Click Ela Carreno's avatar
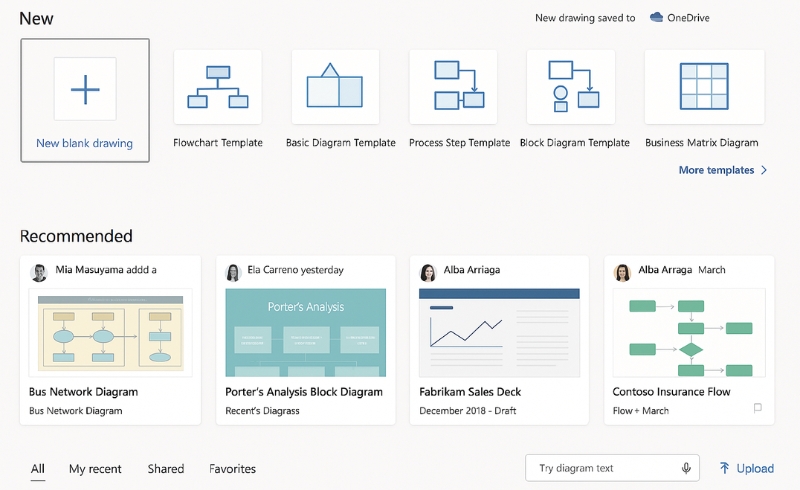The image size is (800, 490). (x=233, y=273)
